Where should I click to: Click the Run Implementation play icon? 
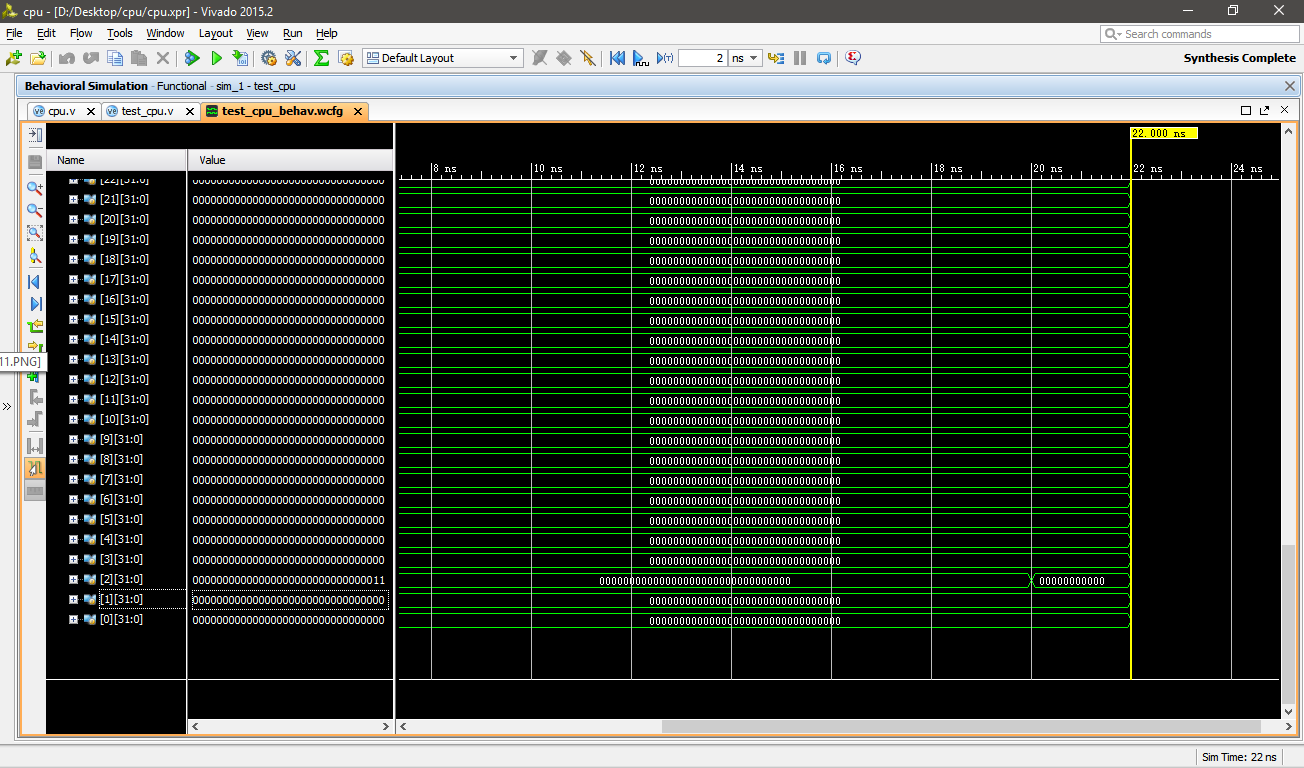point(217,58)
